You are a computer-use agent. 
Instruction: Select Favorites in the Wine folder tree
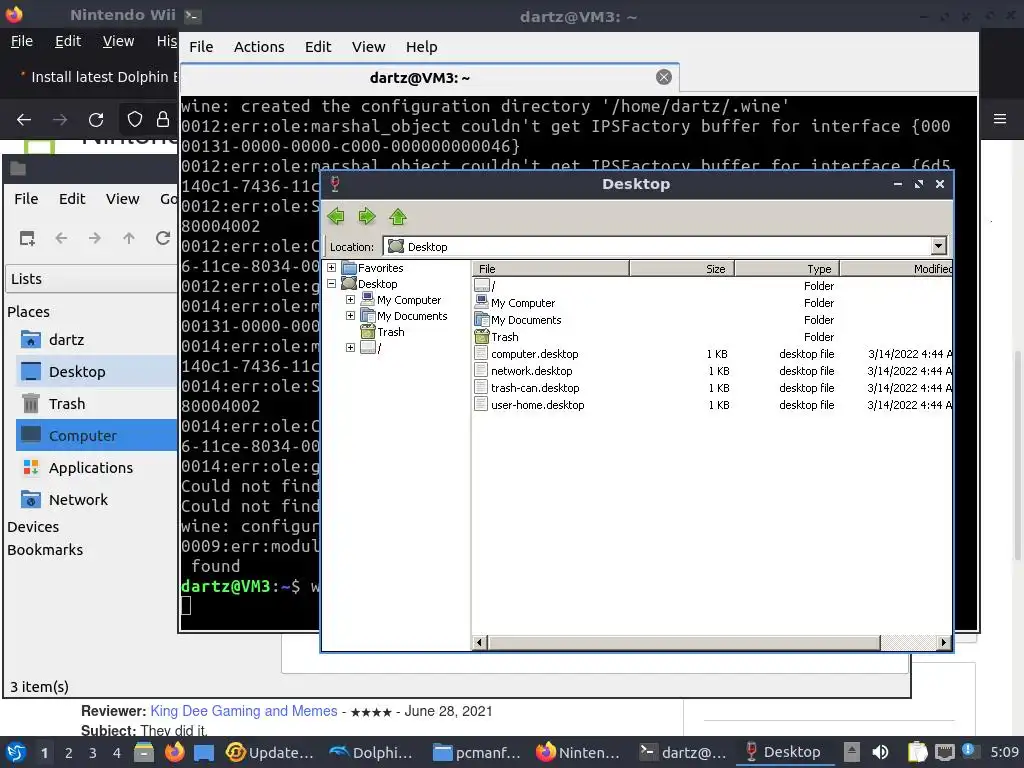[x=380, y=268]
